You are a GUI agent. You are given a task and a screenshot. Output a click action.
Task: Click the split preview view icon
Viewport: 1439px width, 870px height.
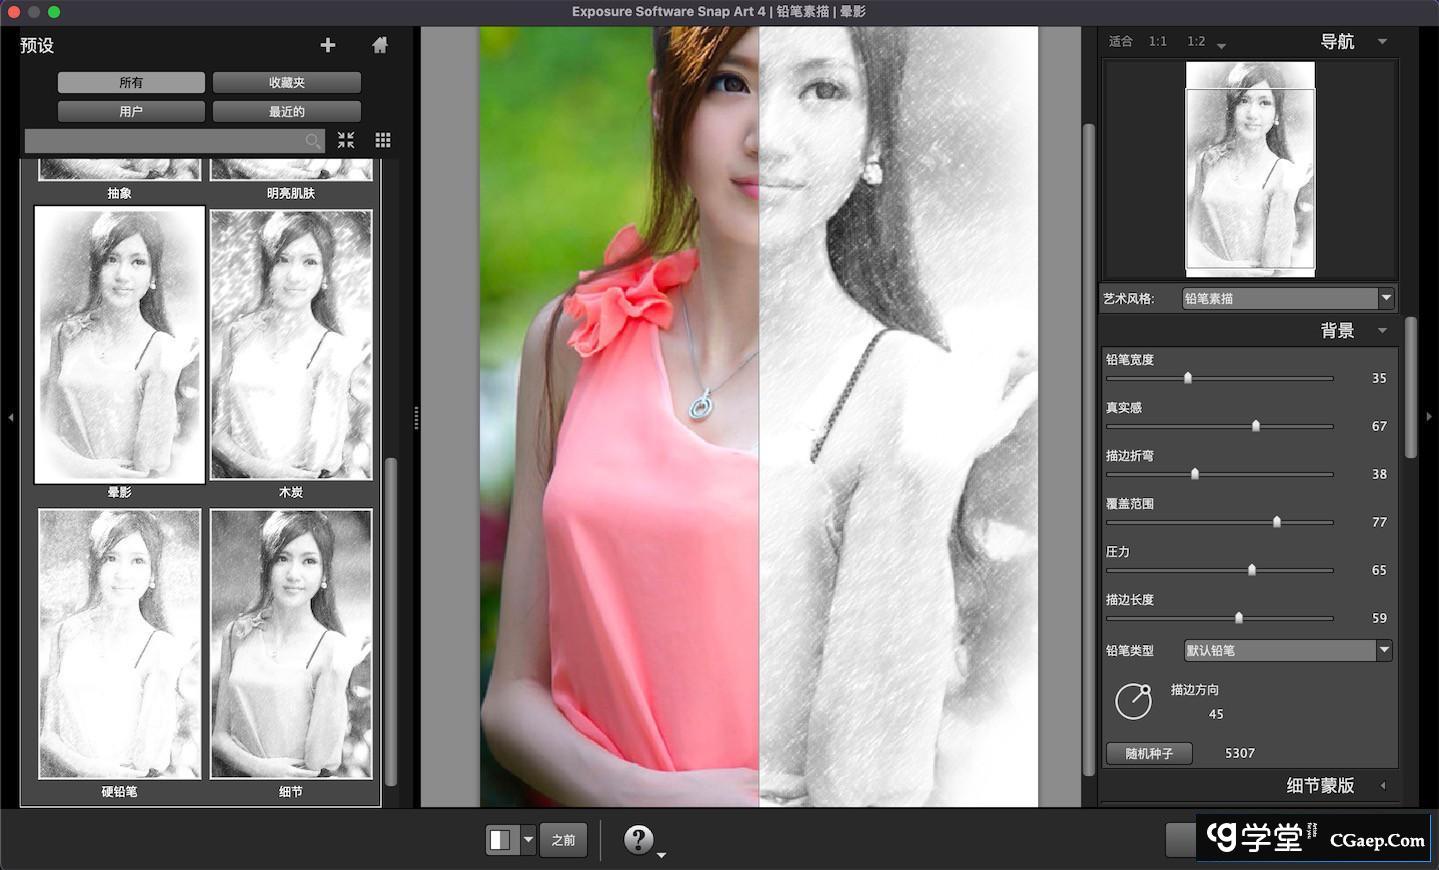pyautogui.click(x=499, y=840)
